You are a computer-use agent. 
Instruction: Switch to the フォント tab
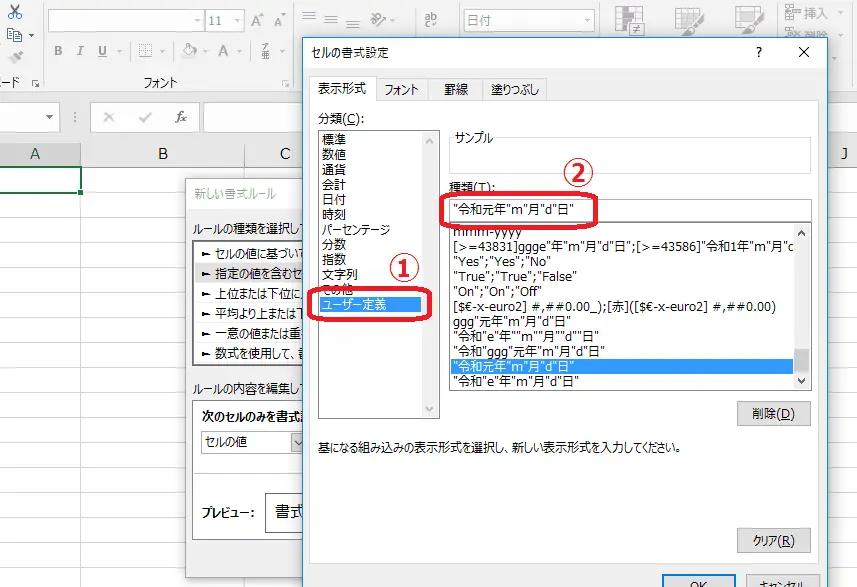click(401, 89)
